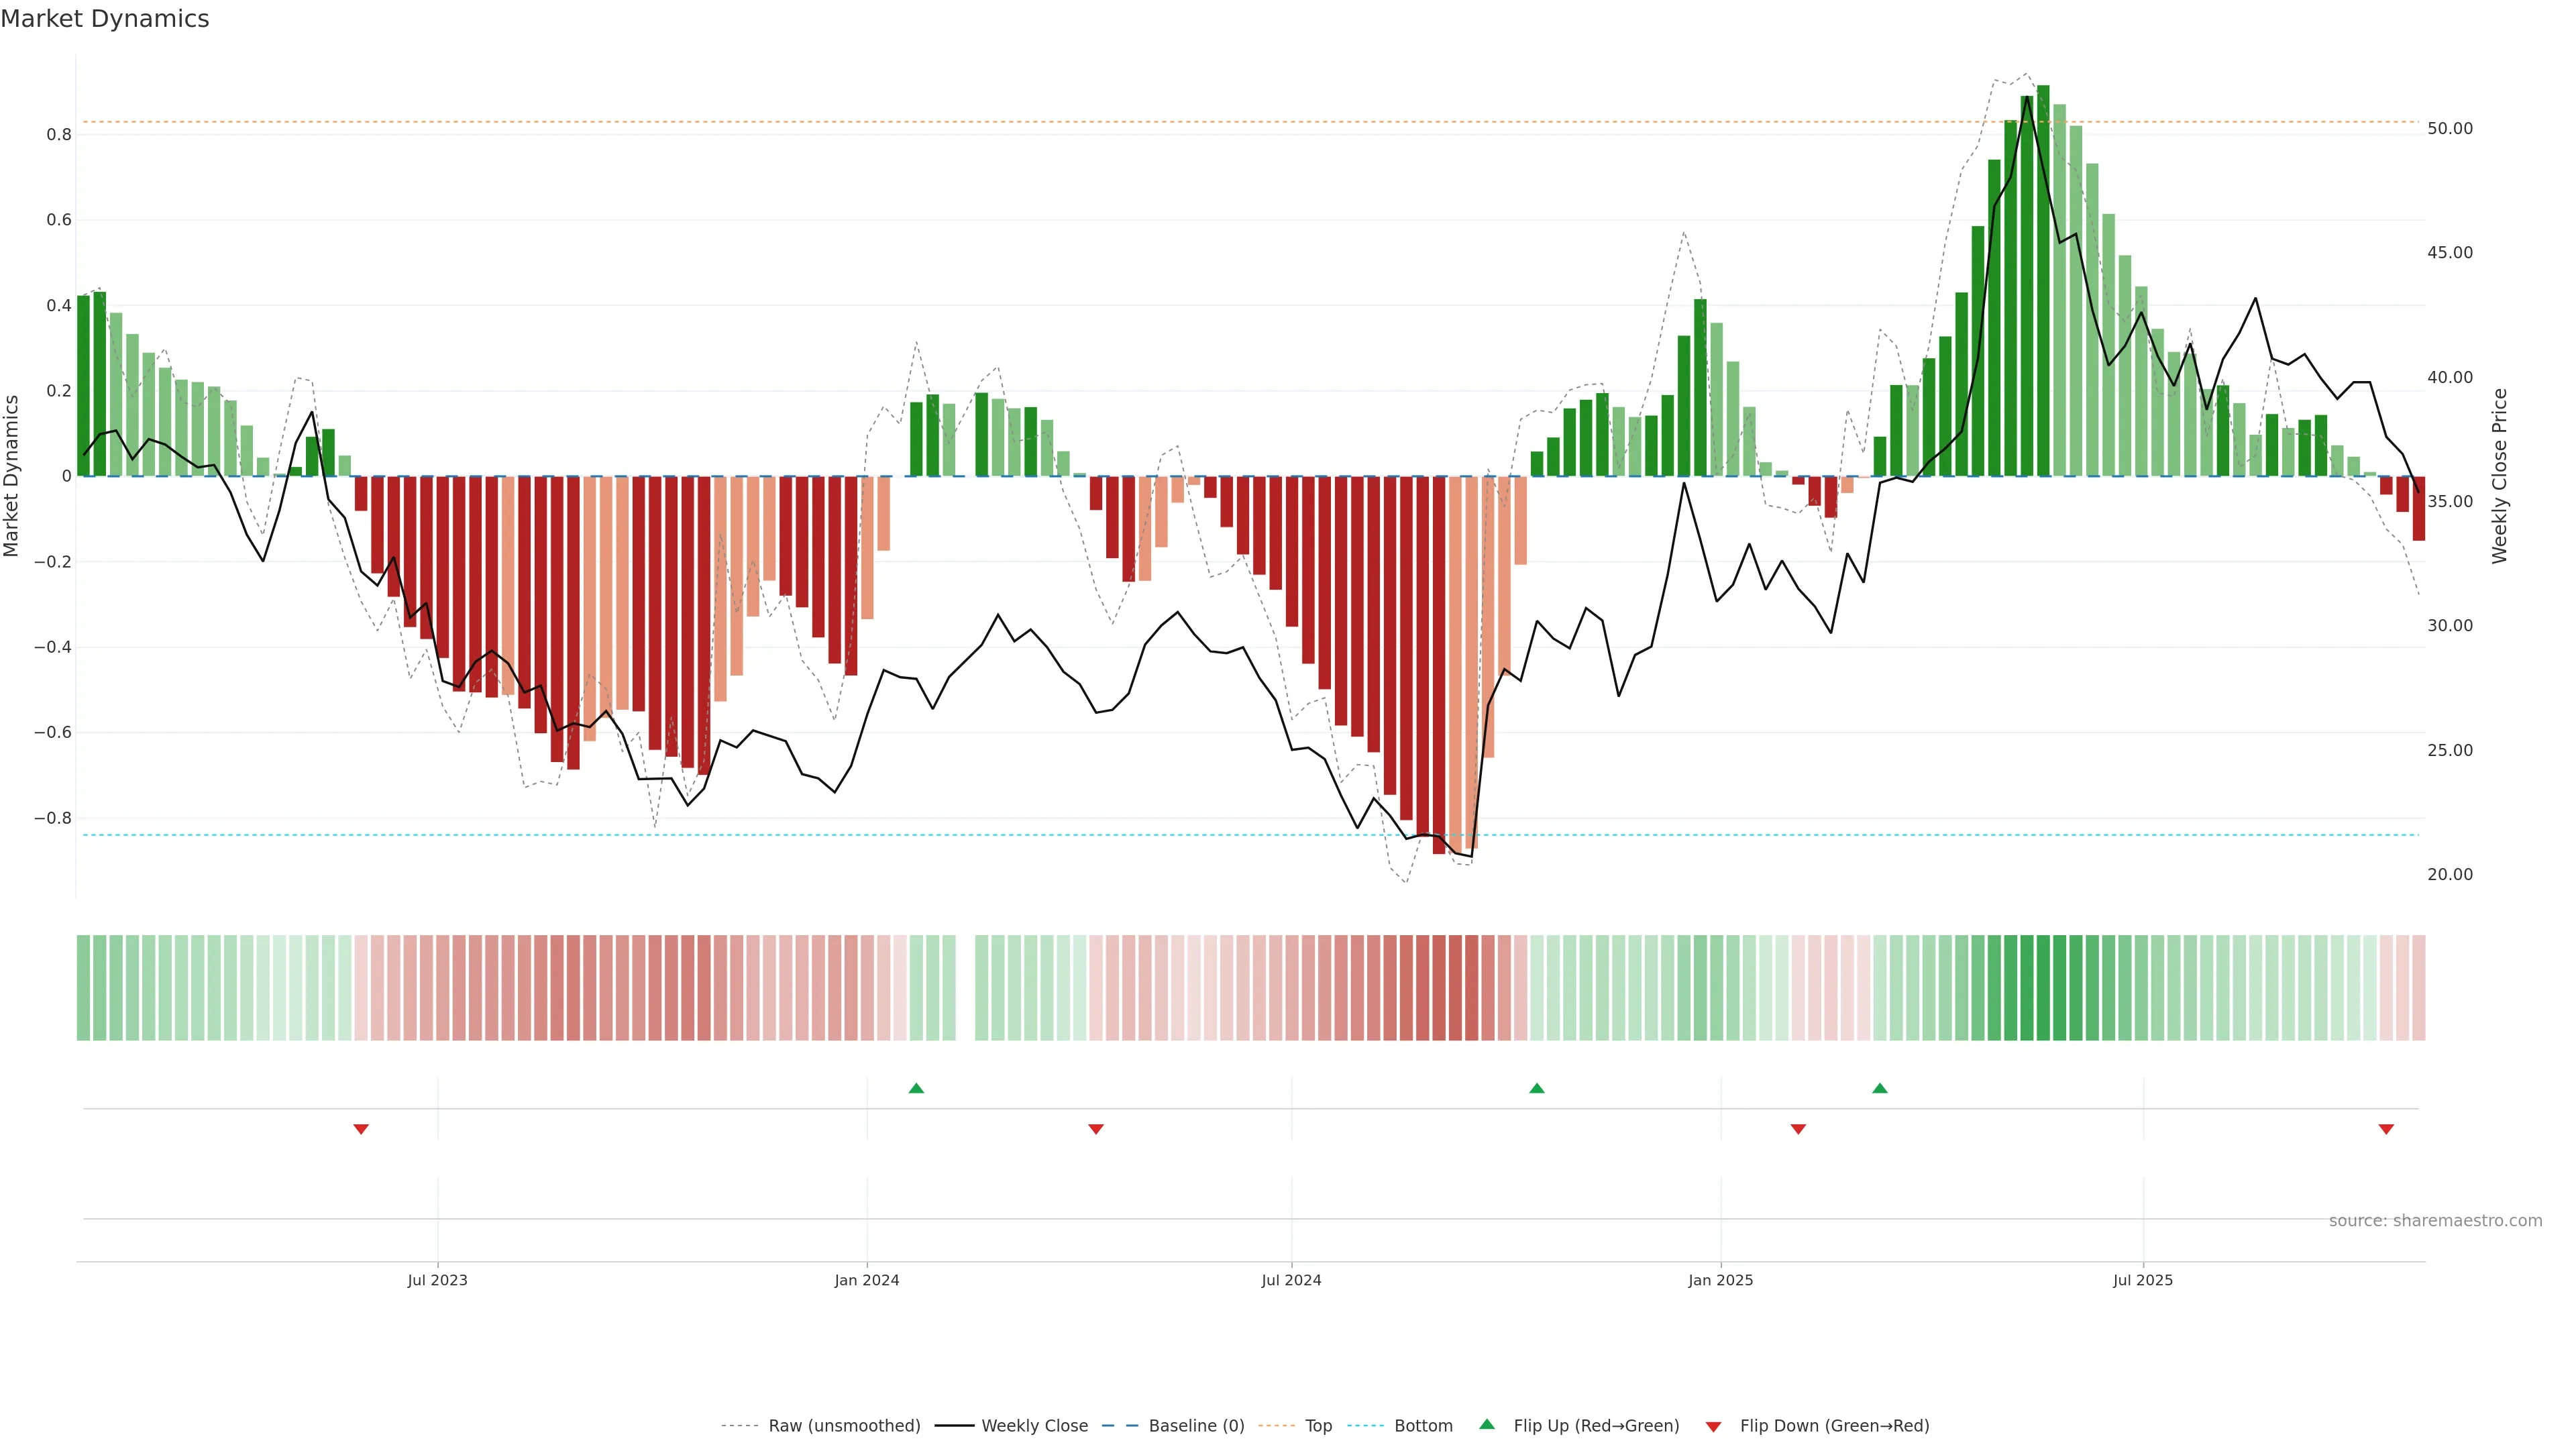Toggle the Top legend entry
2576x1449 pixels.
point(1318,1426)
